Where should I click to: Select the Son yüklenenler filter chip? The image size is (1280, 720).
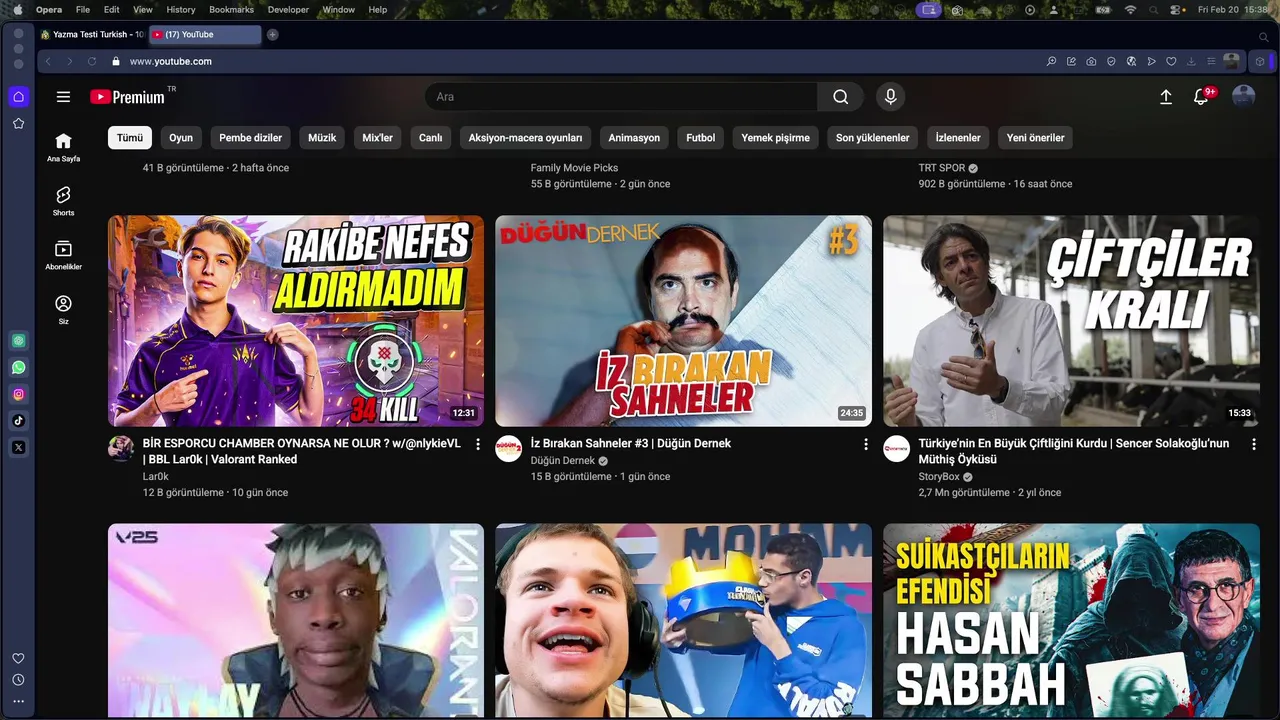coord(873,138)
